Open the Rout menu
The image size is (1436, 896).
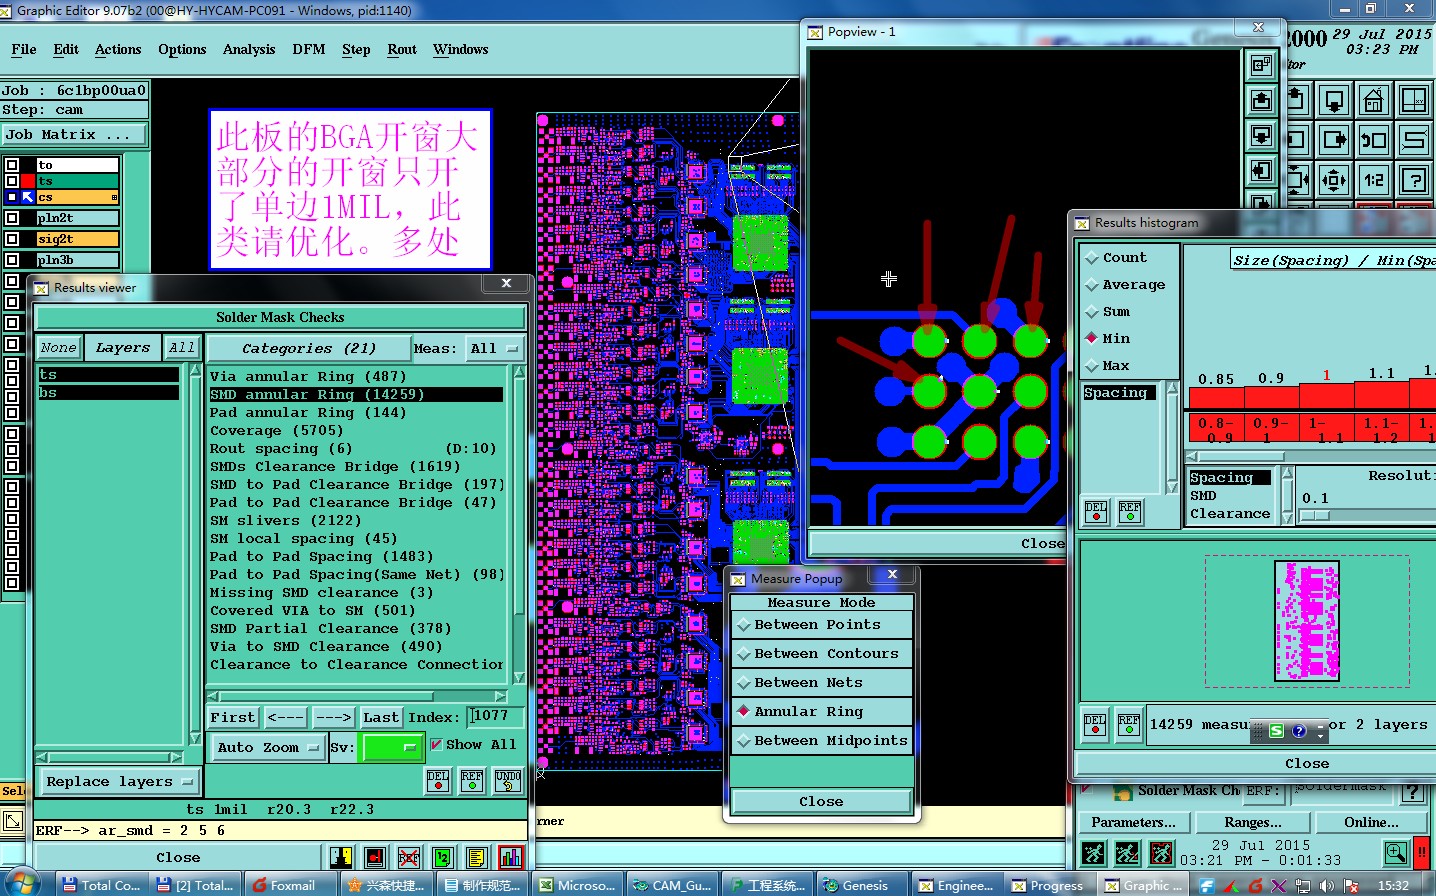coord(402,49)
